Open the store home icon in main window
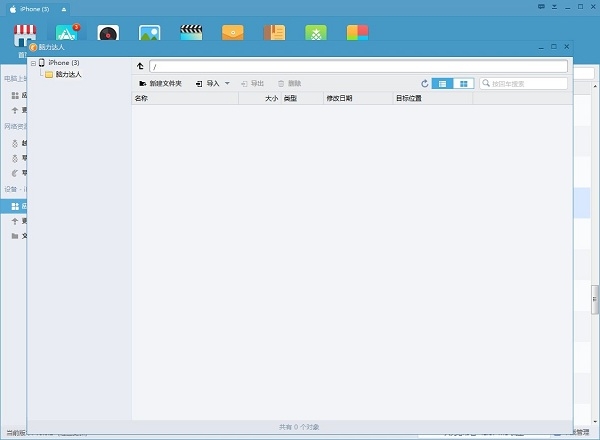This screenshot has height=440, width=600. click(x=25, y=34)
